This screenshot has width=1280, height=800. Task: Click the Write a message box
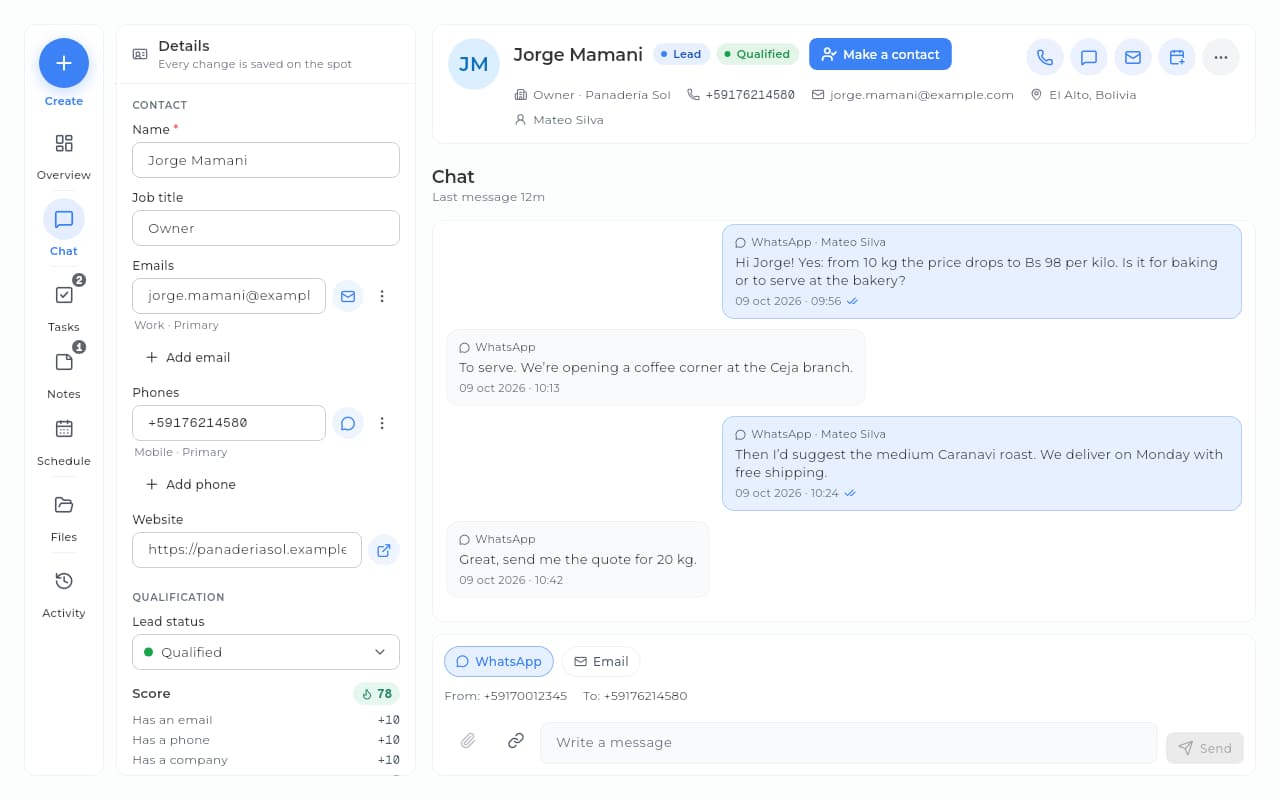[849, 743]
